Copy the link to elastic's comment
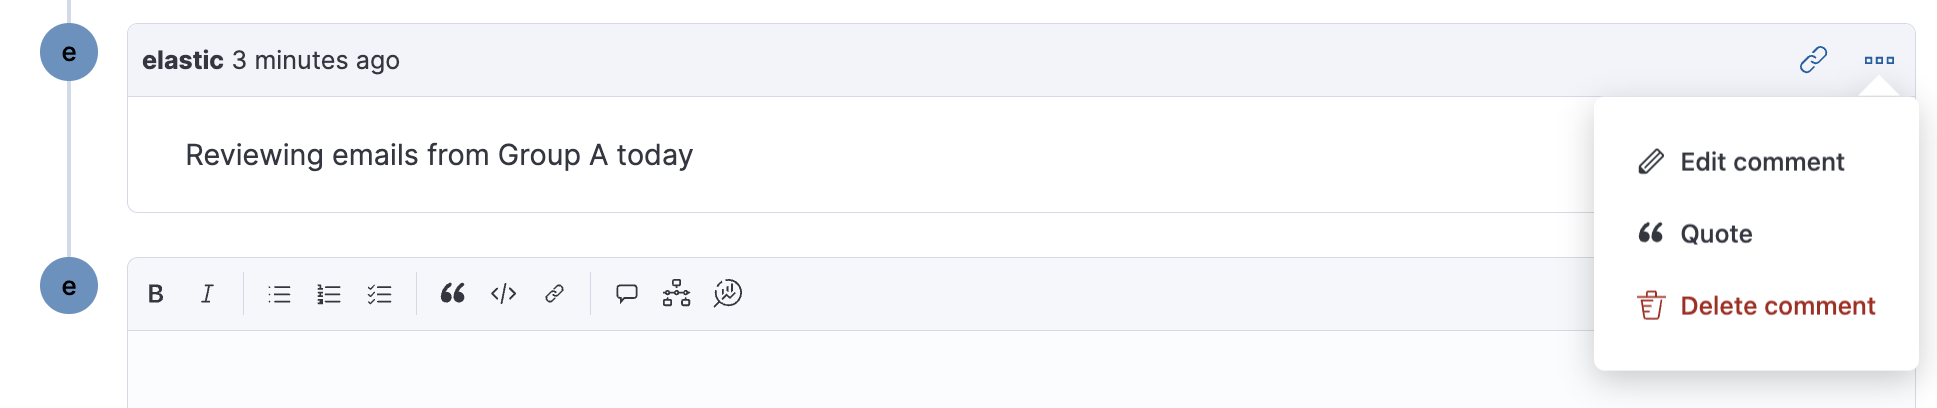 coord(1813,60)
